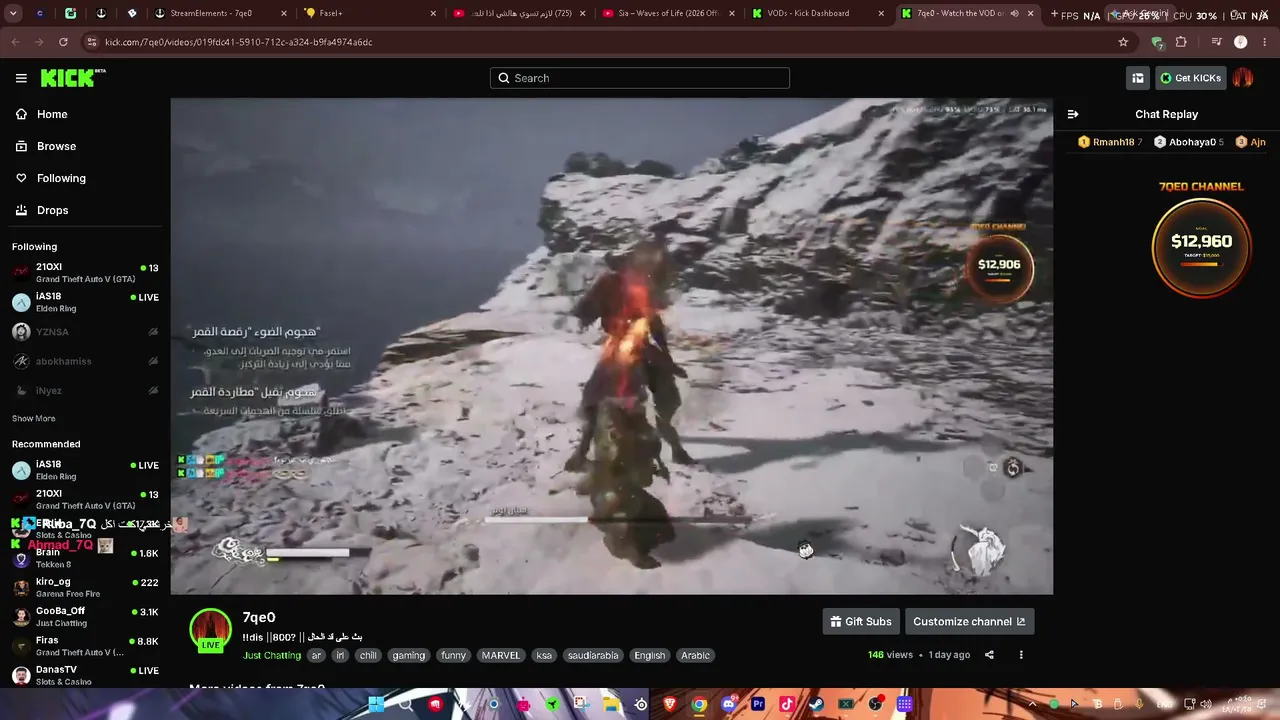The height and width of the screenshot is (720, 1280).
Task: Click the KICK logo
Action: (72, 78)
